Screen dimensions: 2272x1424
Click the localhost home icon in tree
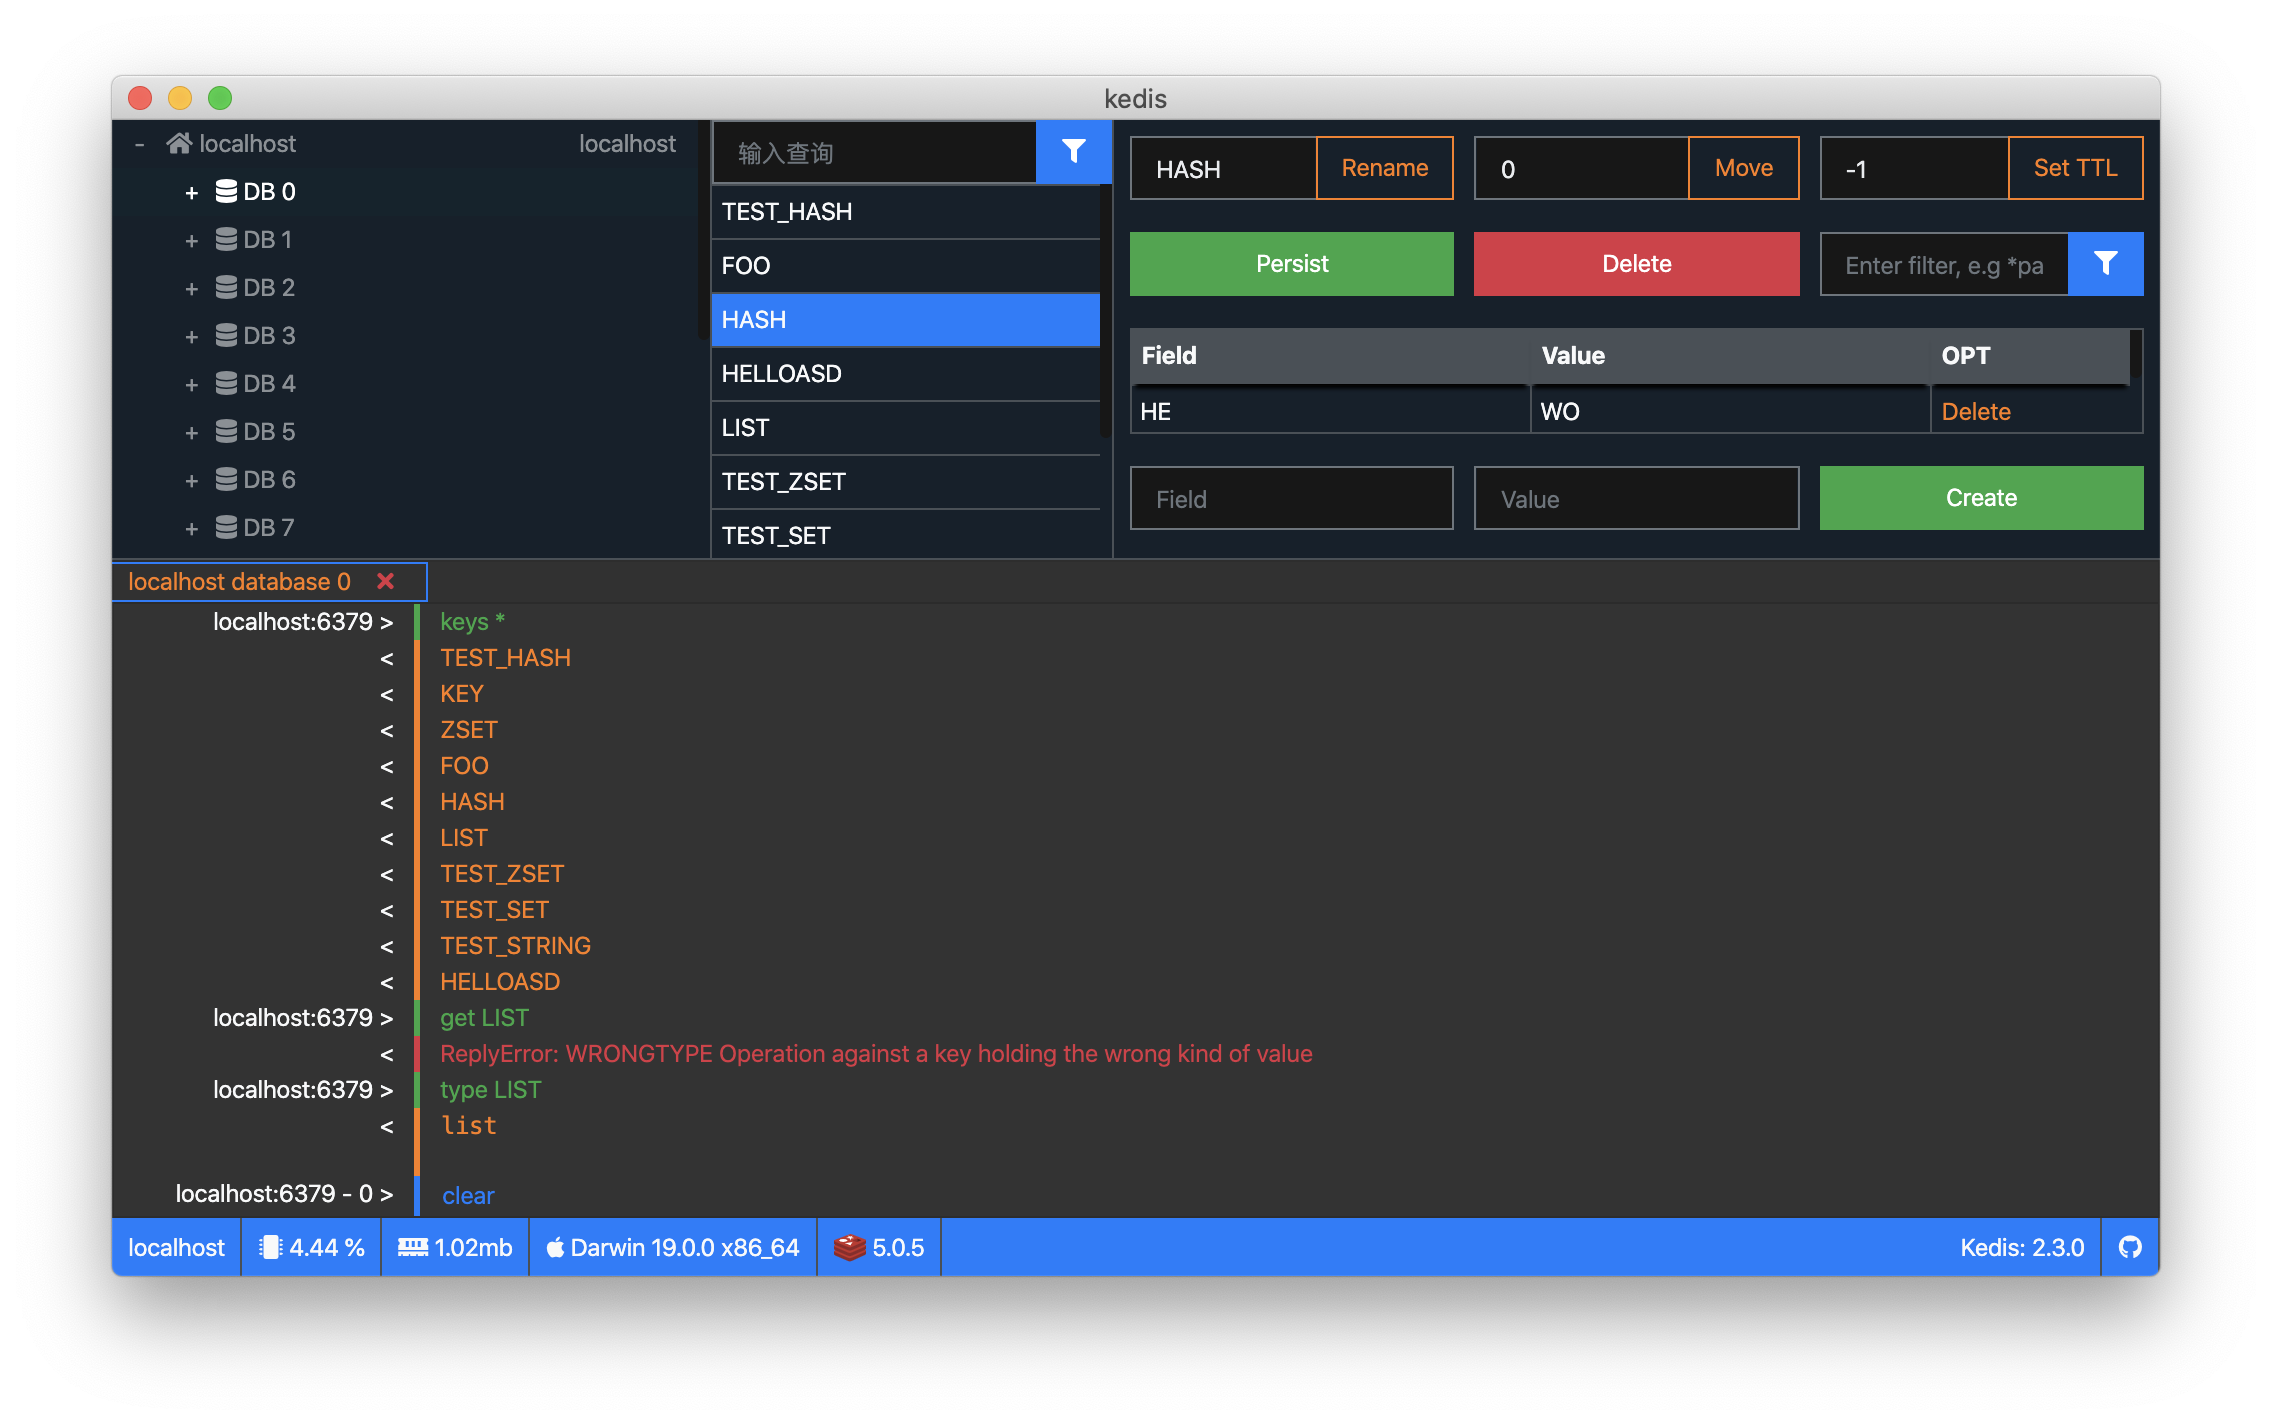point(179,144)
